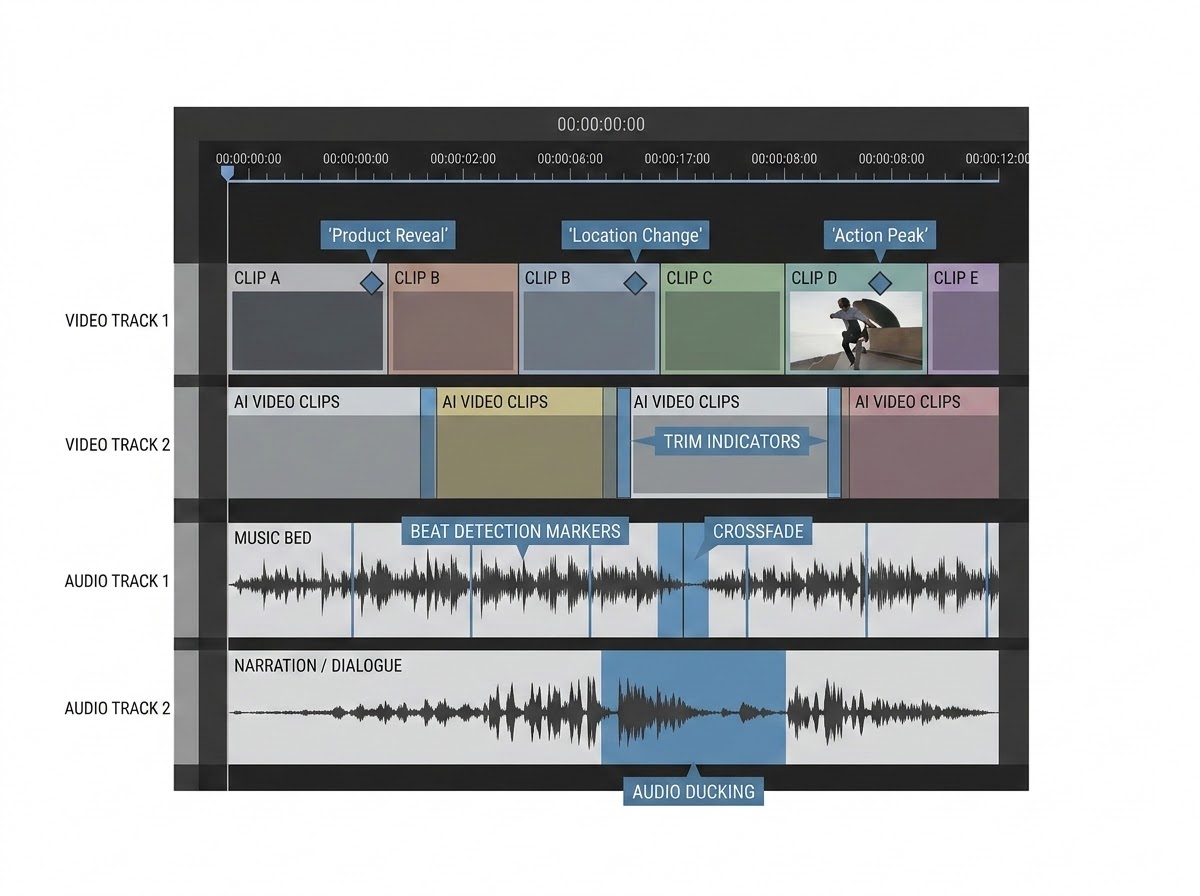Select the purple CLIP E

[x=964, y=319]
